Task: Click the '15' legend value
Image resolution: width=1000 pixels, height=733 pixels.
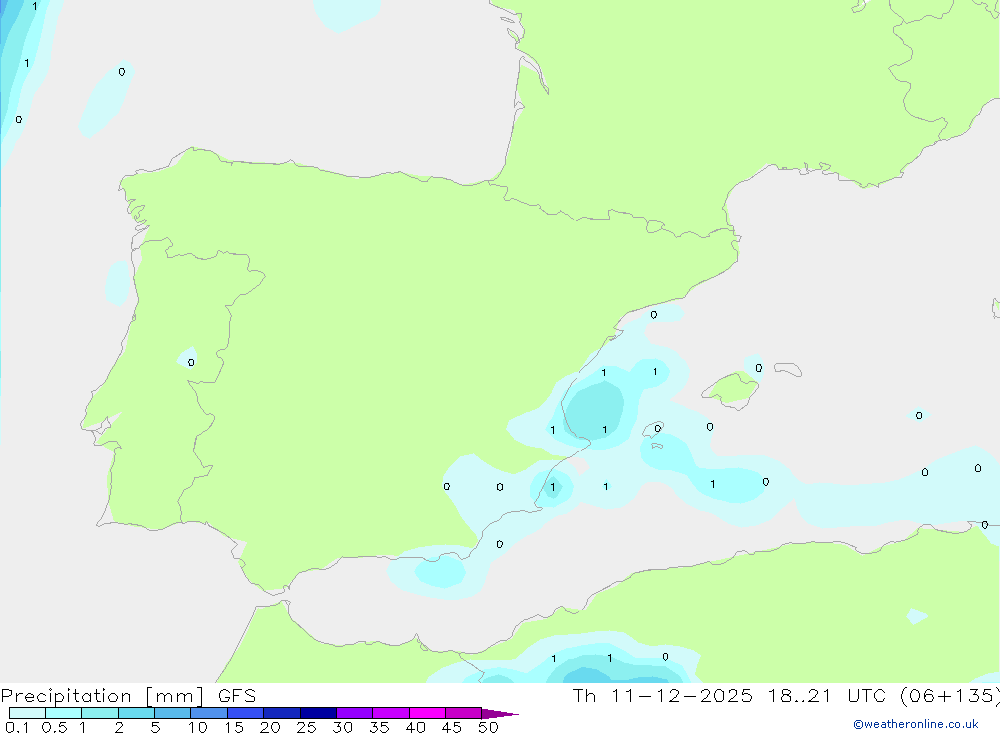Action: click(x=234, y=727)
